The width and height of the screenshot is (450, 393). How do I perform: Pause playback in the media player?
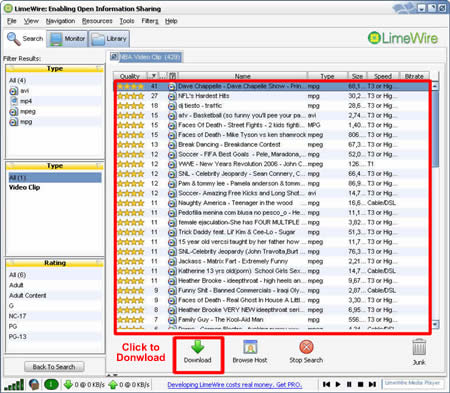(349, 384)
